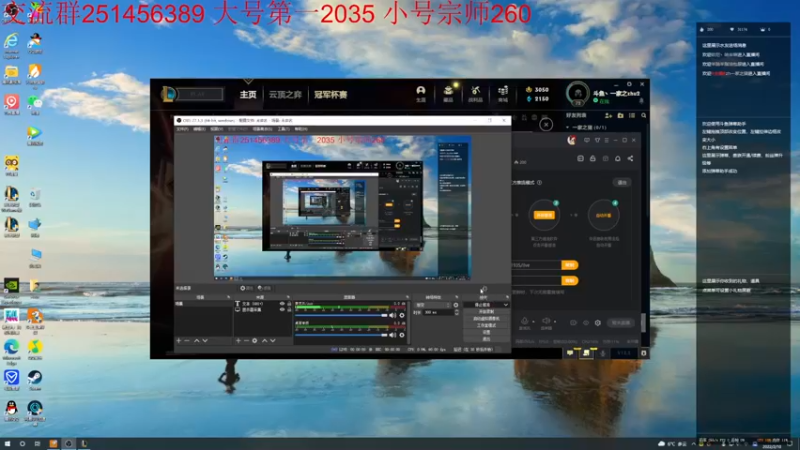This screenshot has width=800, height=450.
Task: Mute first audio mixer channel speaker icon
Action: point(393,315)
